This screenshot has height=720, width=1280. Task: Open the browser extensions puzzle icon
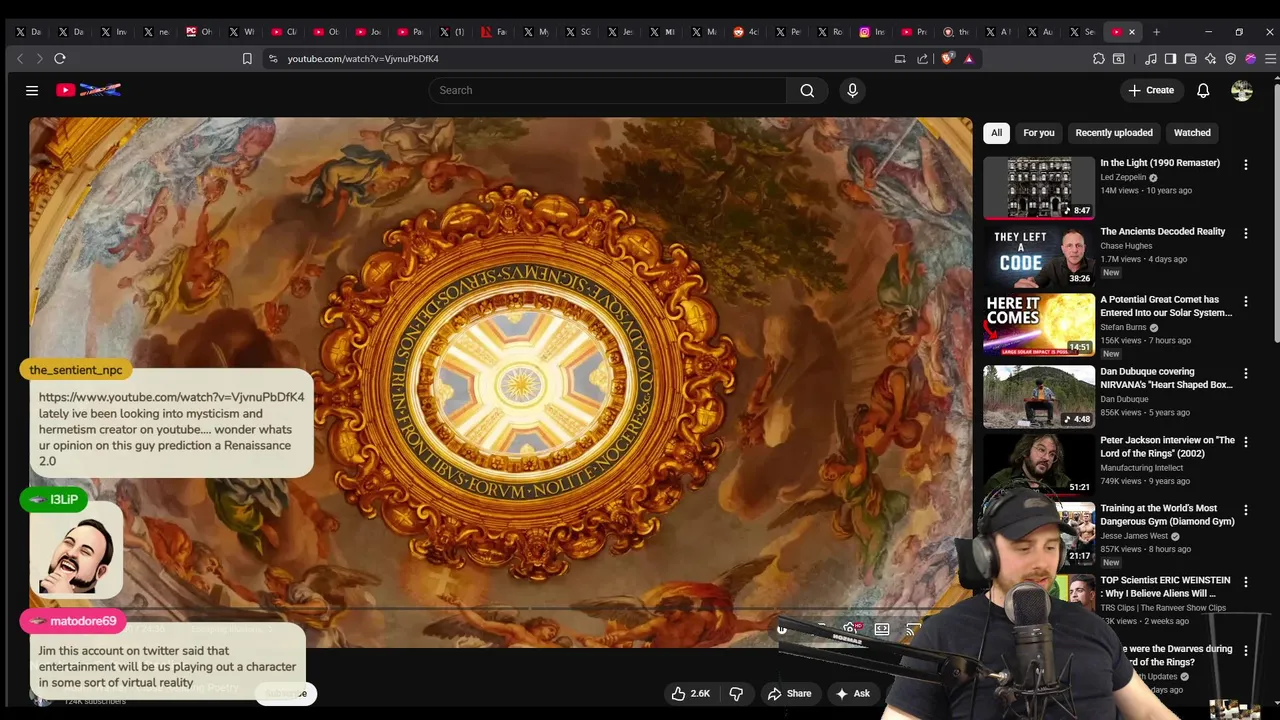(1098, 59)
